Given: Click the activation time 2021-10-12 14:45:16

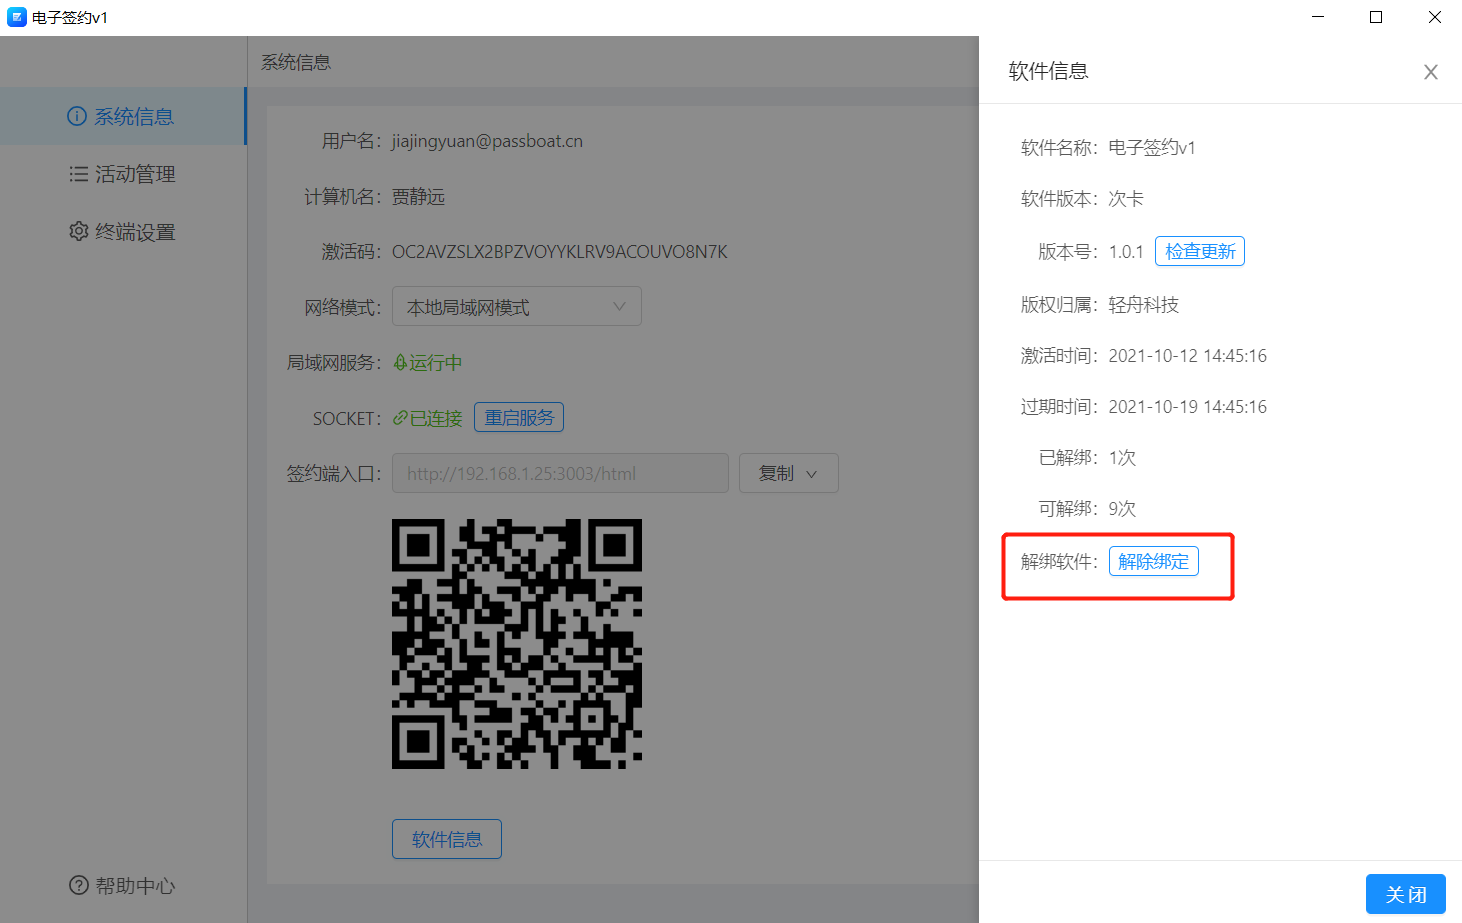Looking at the screenshot, I should point(1187,355).
